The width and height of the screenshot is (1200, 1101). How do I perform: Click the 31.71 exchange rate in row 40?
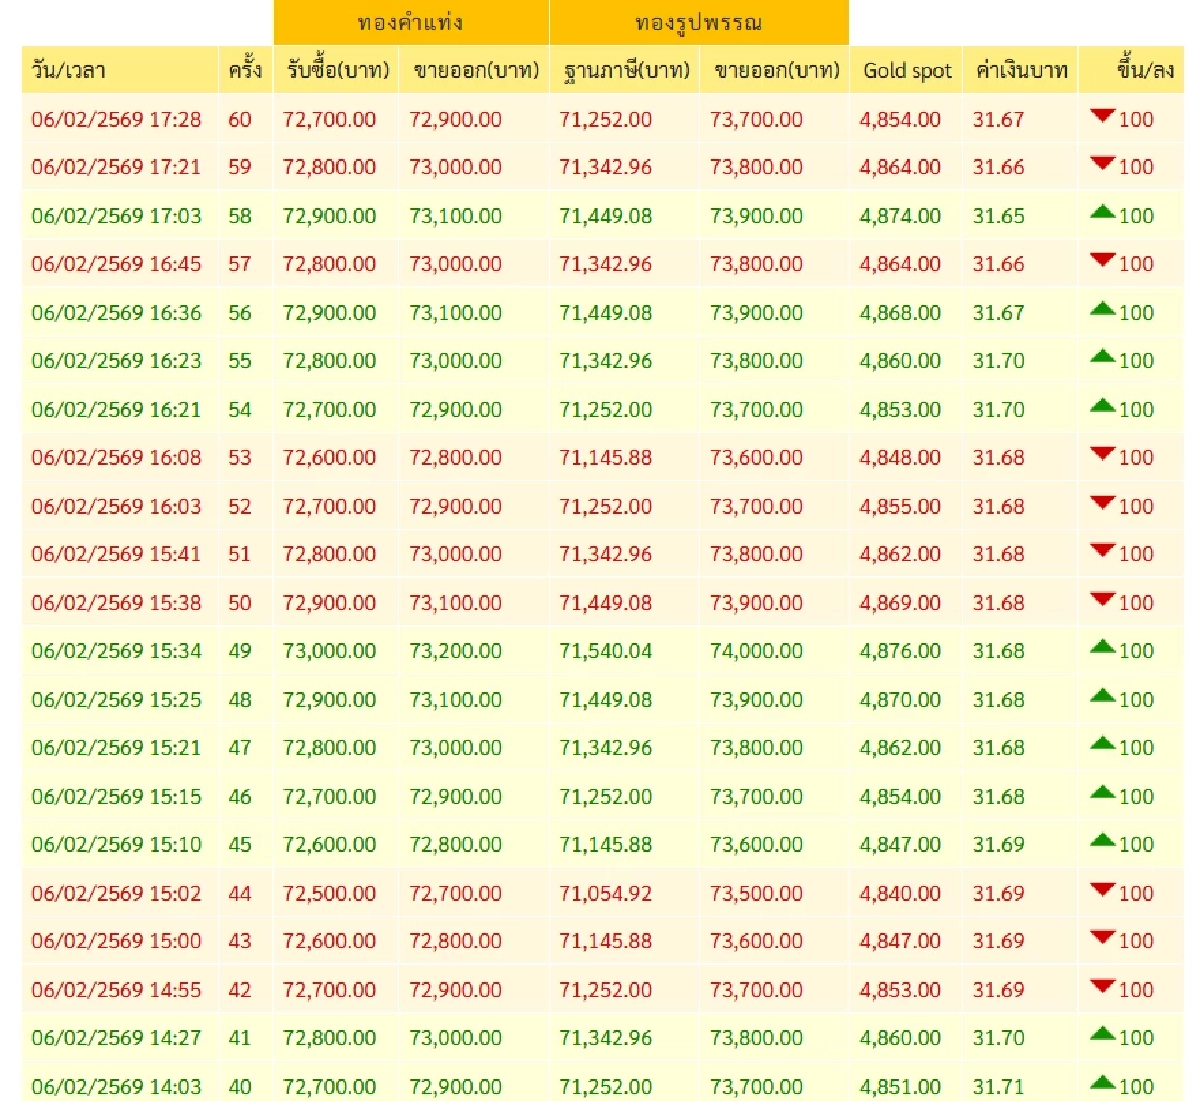tap(998, 1086)
